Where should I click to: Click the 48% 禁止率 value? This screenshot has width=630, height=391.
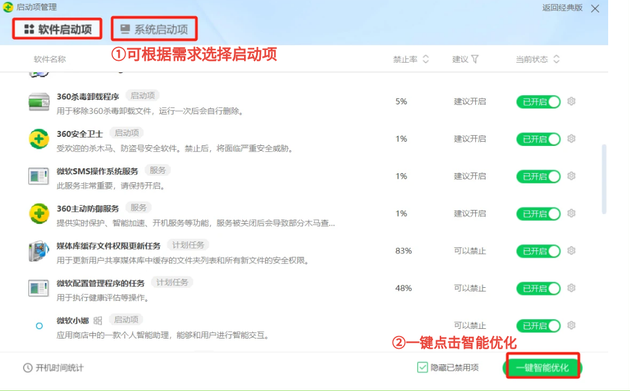click(403, 288)
